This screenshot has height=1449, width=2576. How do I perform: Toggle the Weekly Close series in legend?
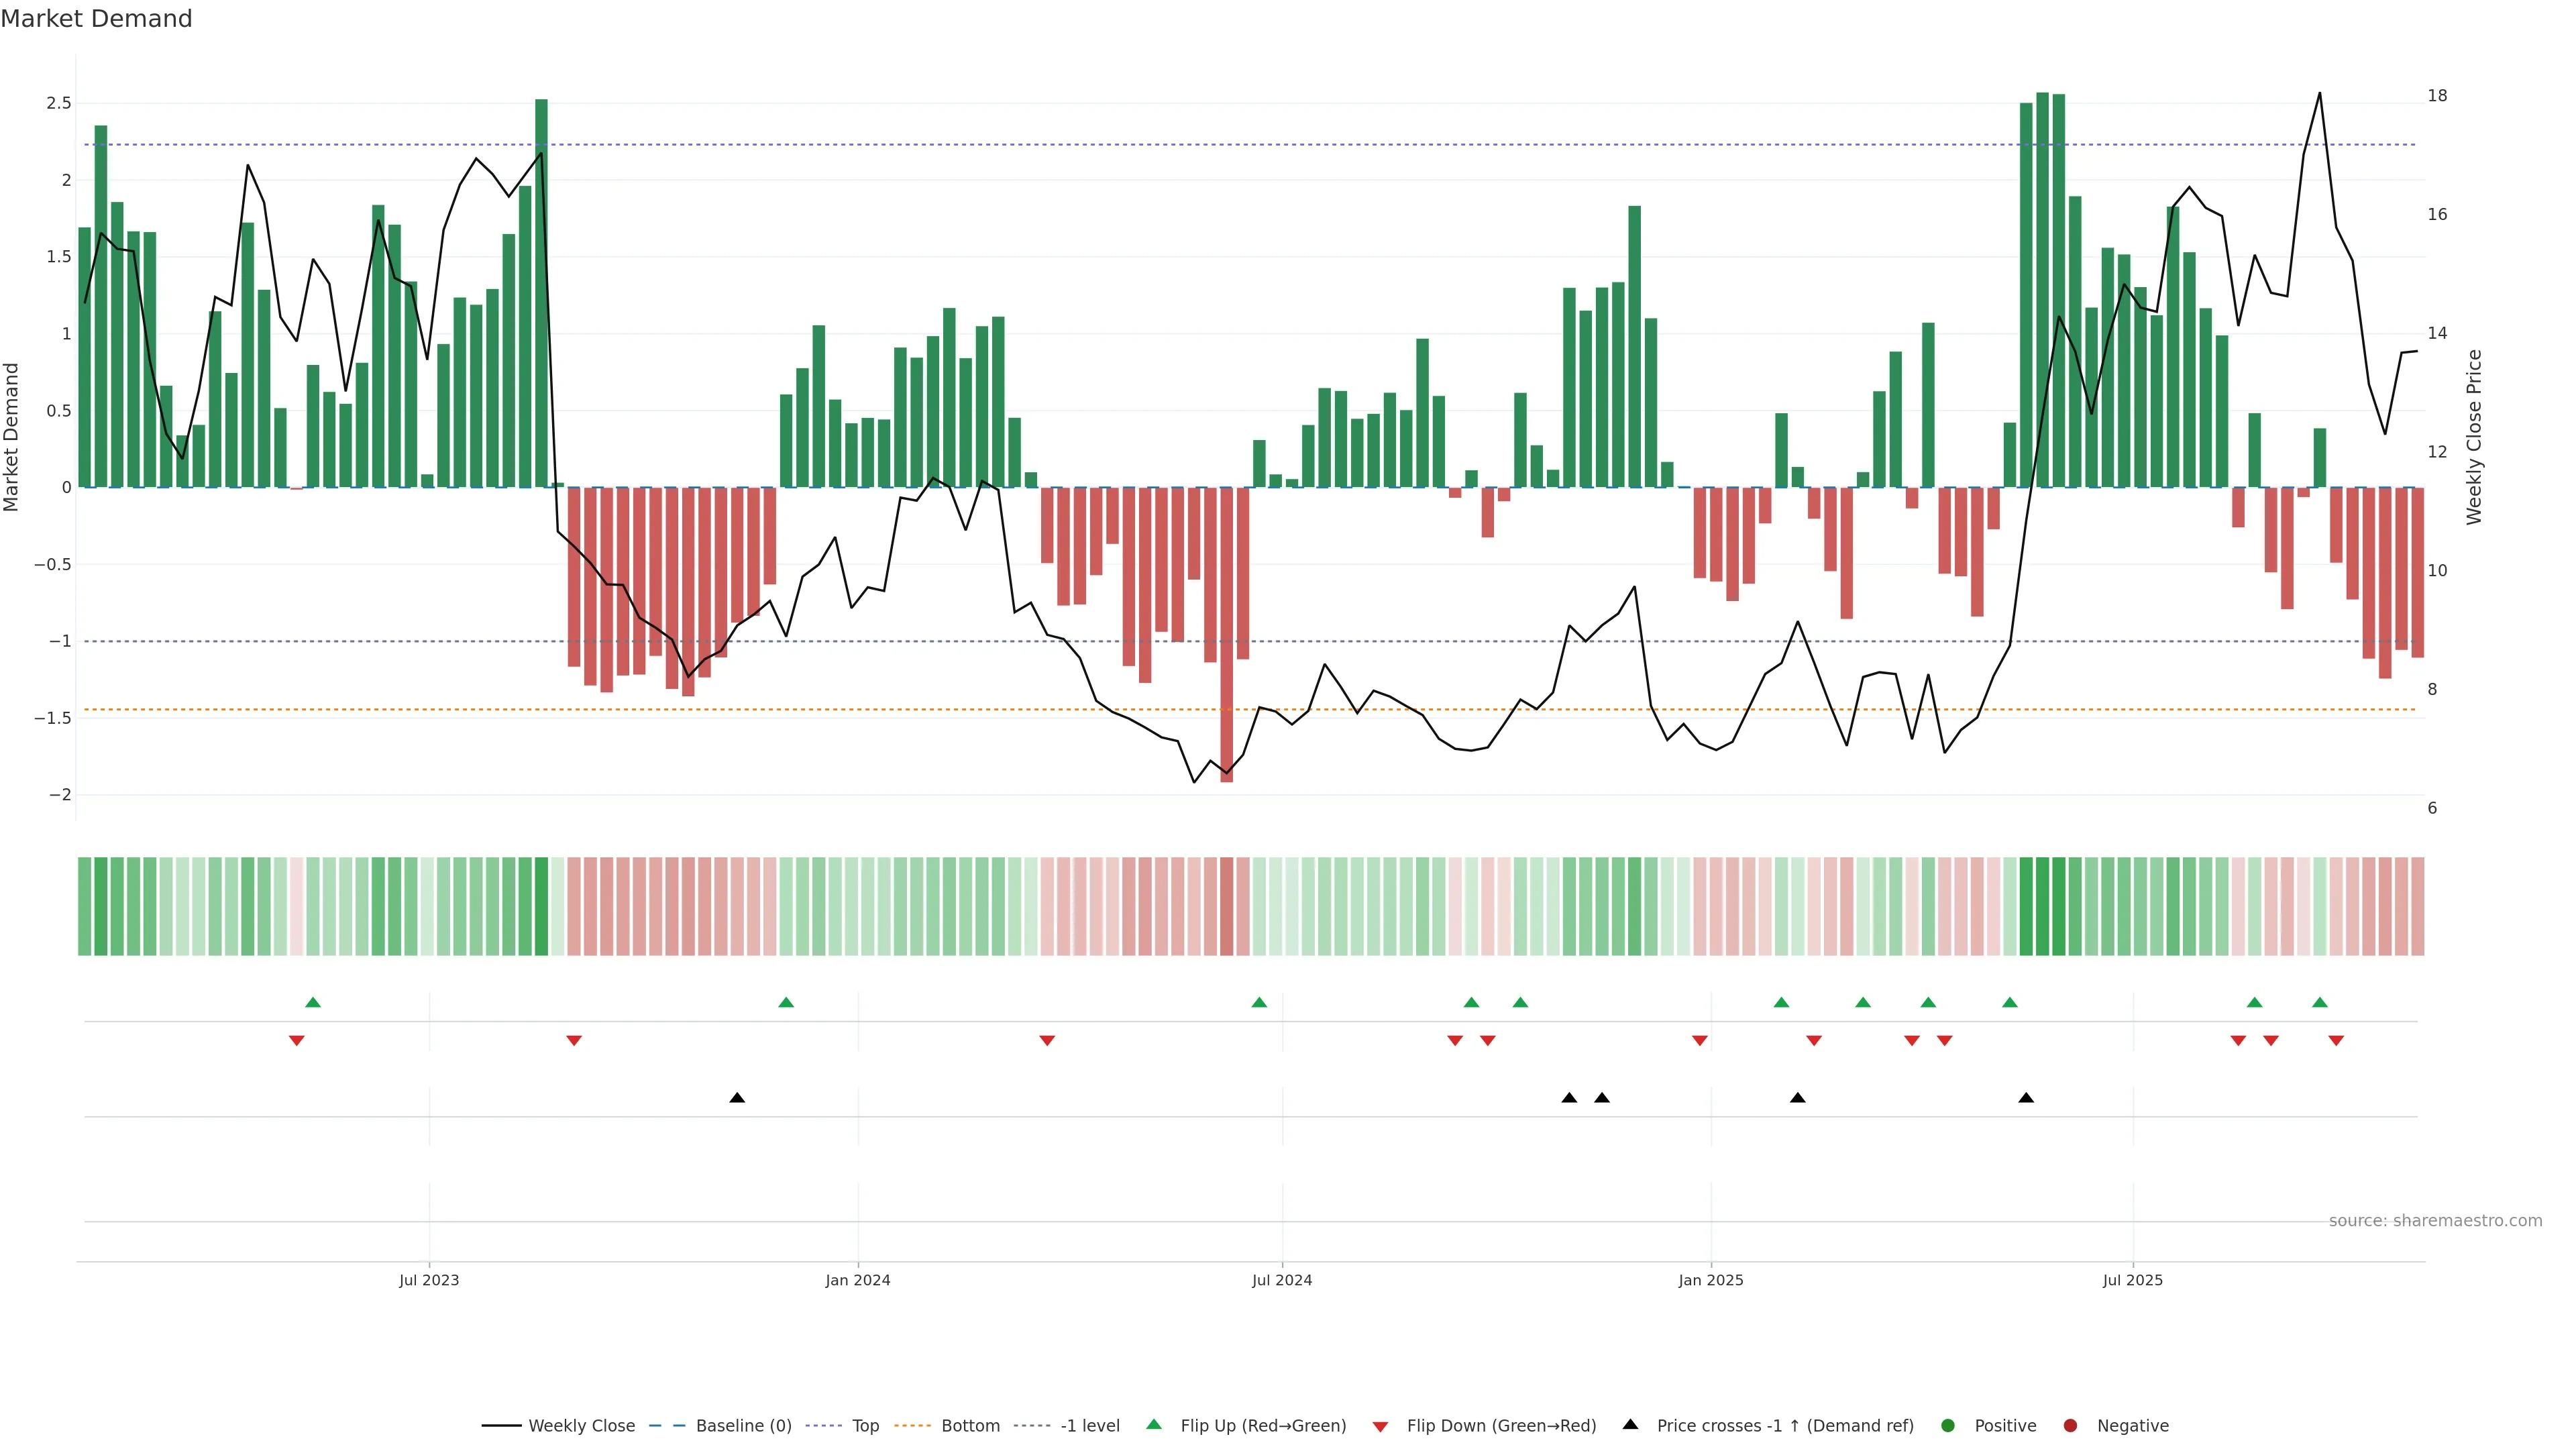pyautogui.click(x=581, y=1426)
